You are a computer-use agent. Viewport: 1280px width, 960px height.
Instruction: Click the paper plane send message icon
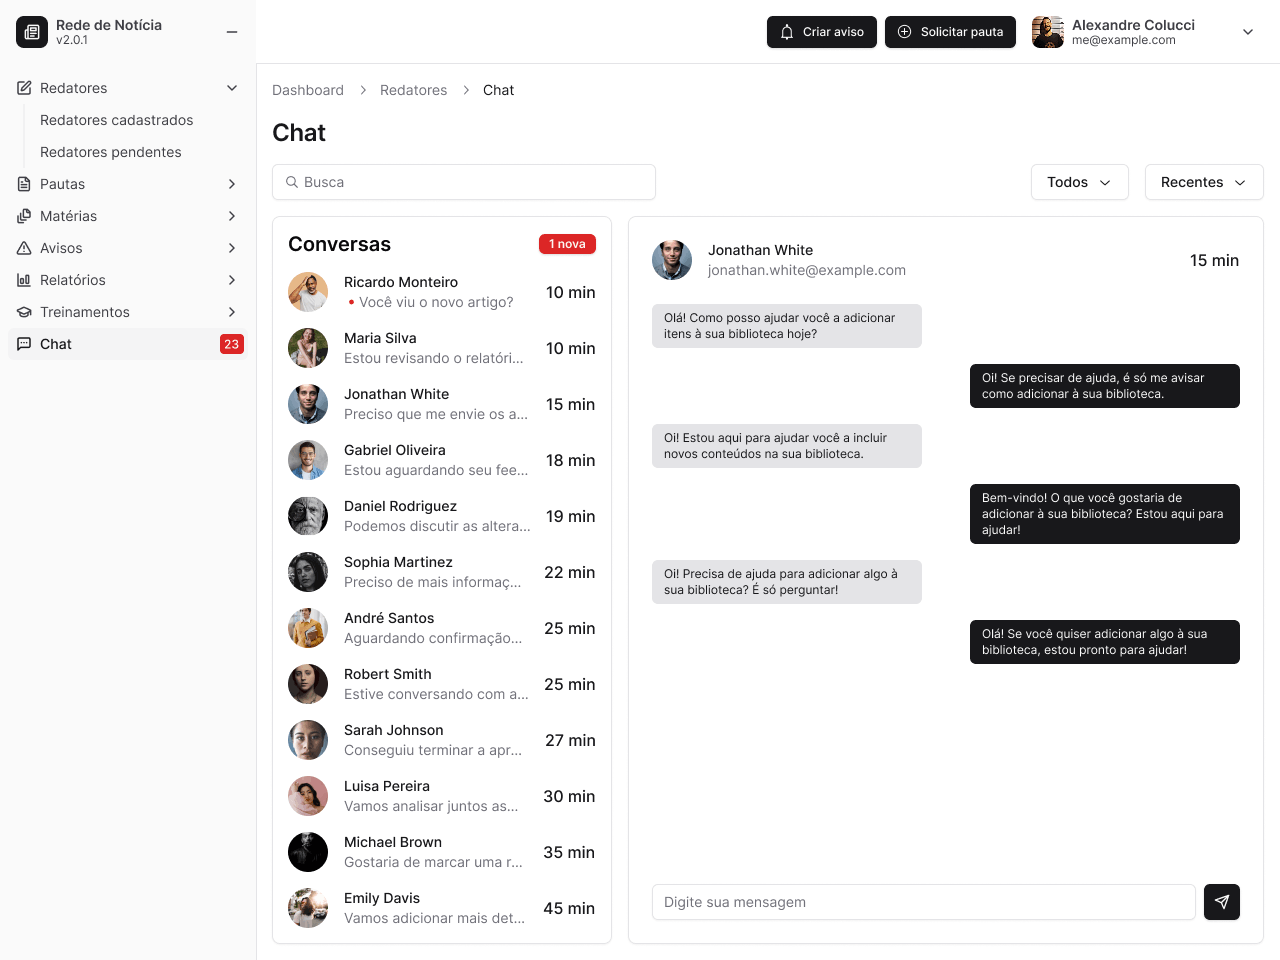(x=1221, y=902)
